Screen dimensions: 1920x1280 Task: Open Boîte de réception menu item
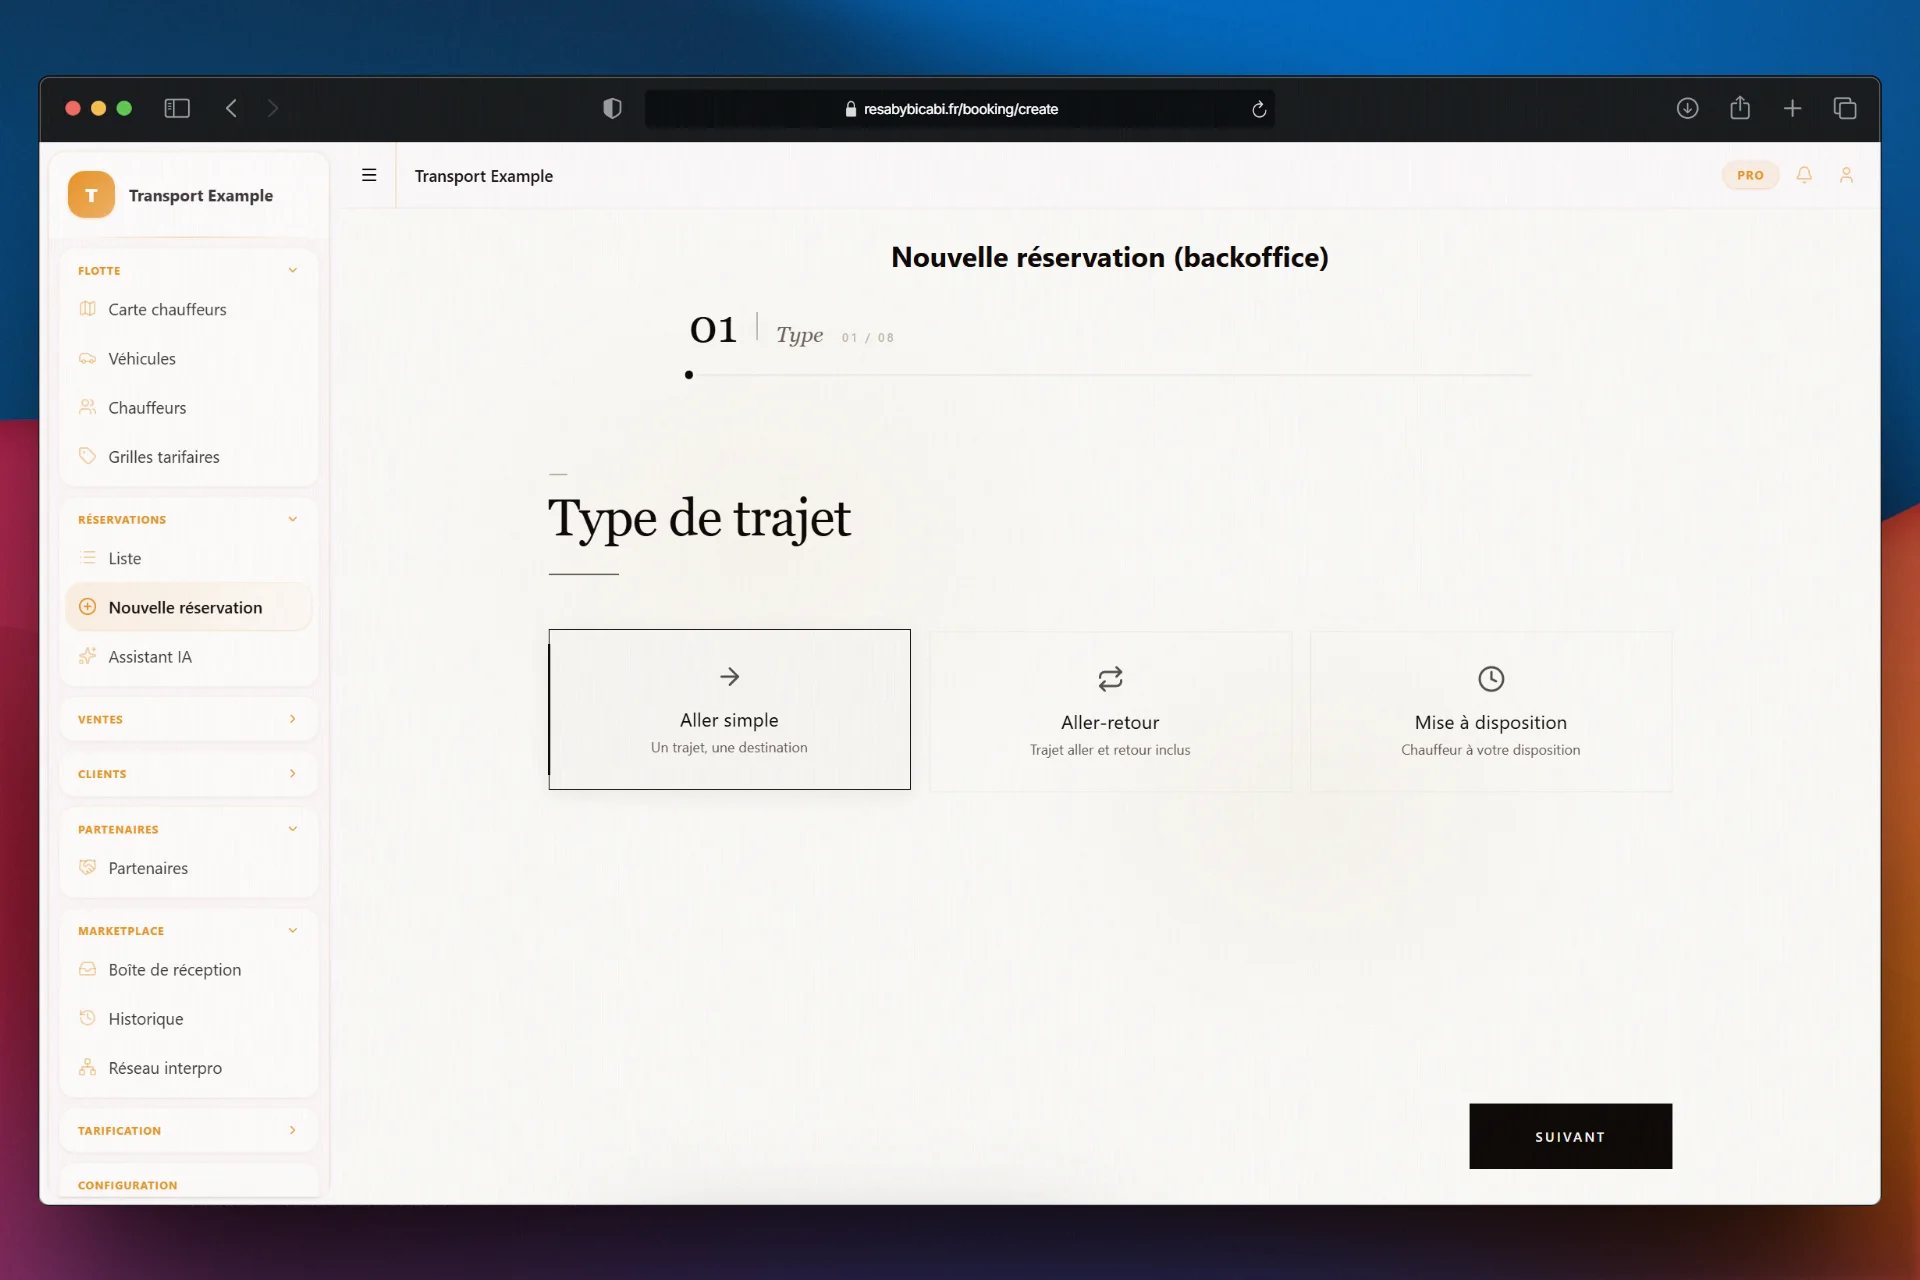189,969
